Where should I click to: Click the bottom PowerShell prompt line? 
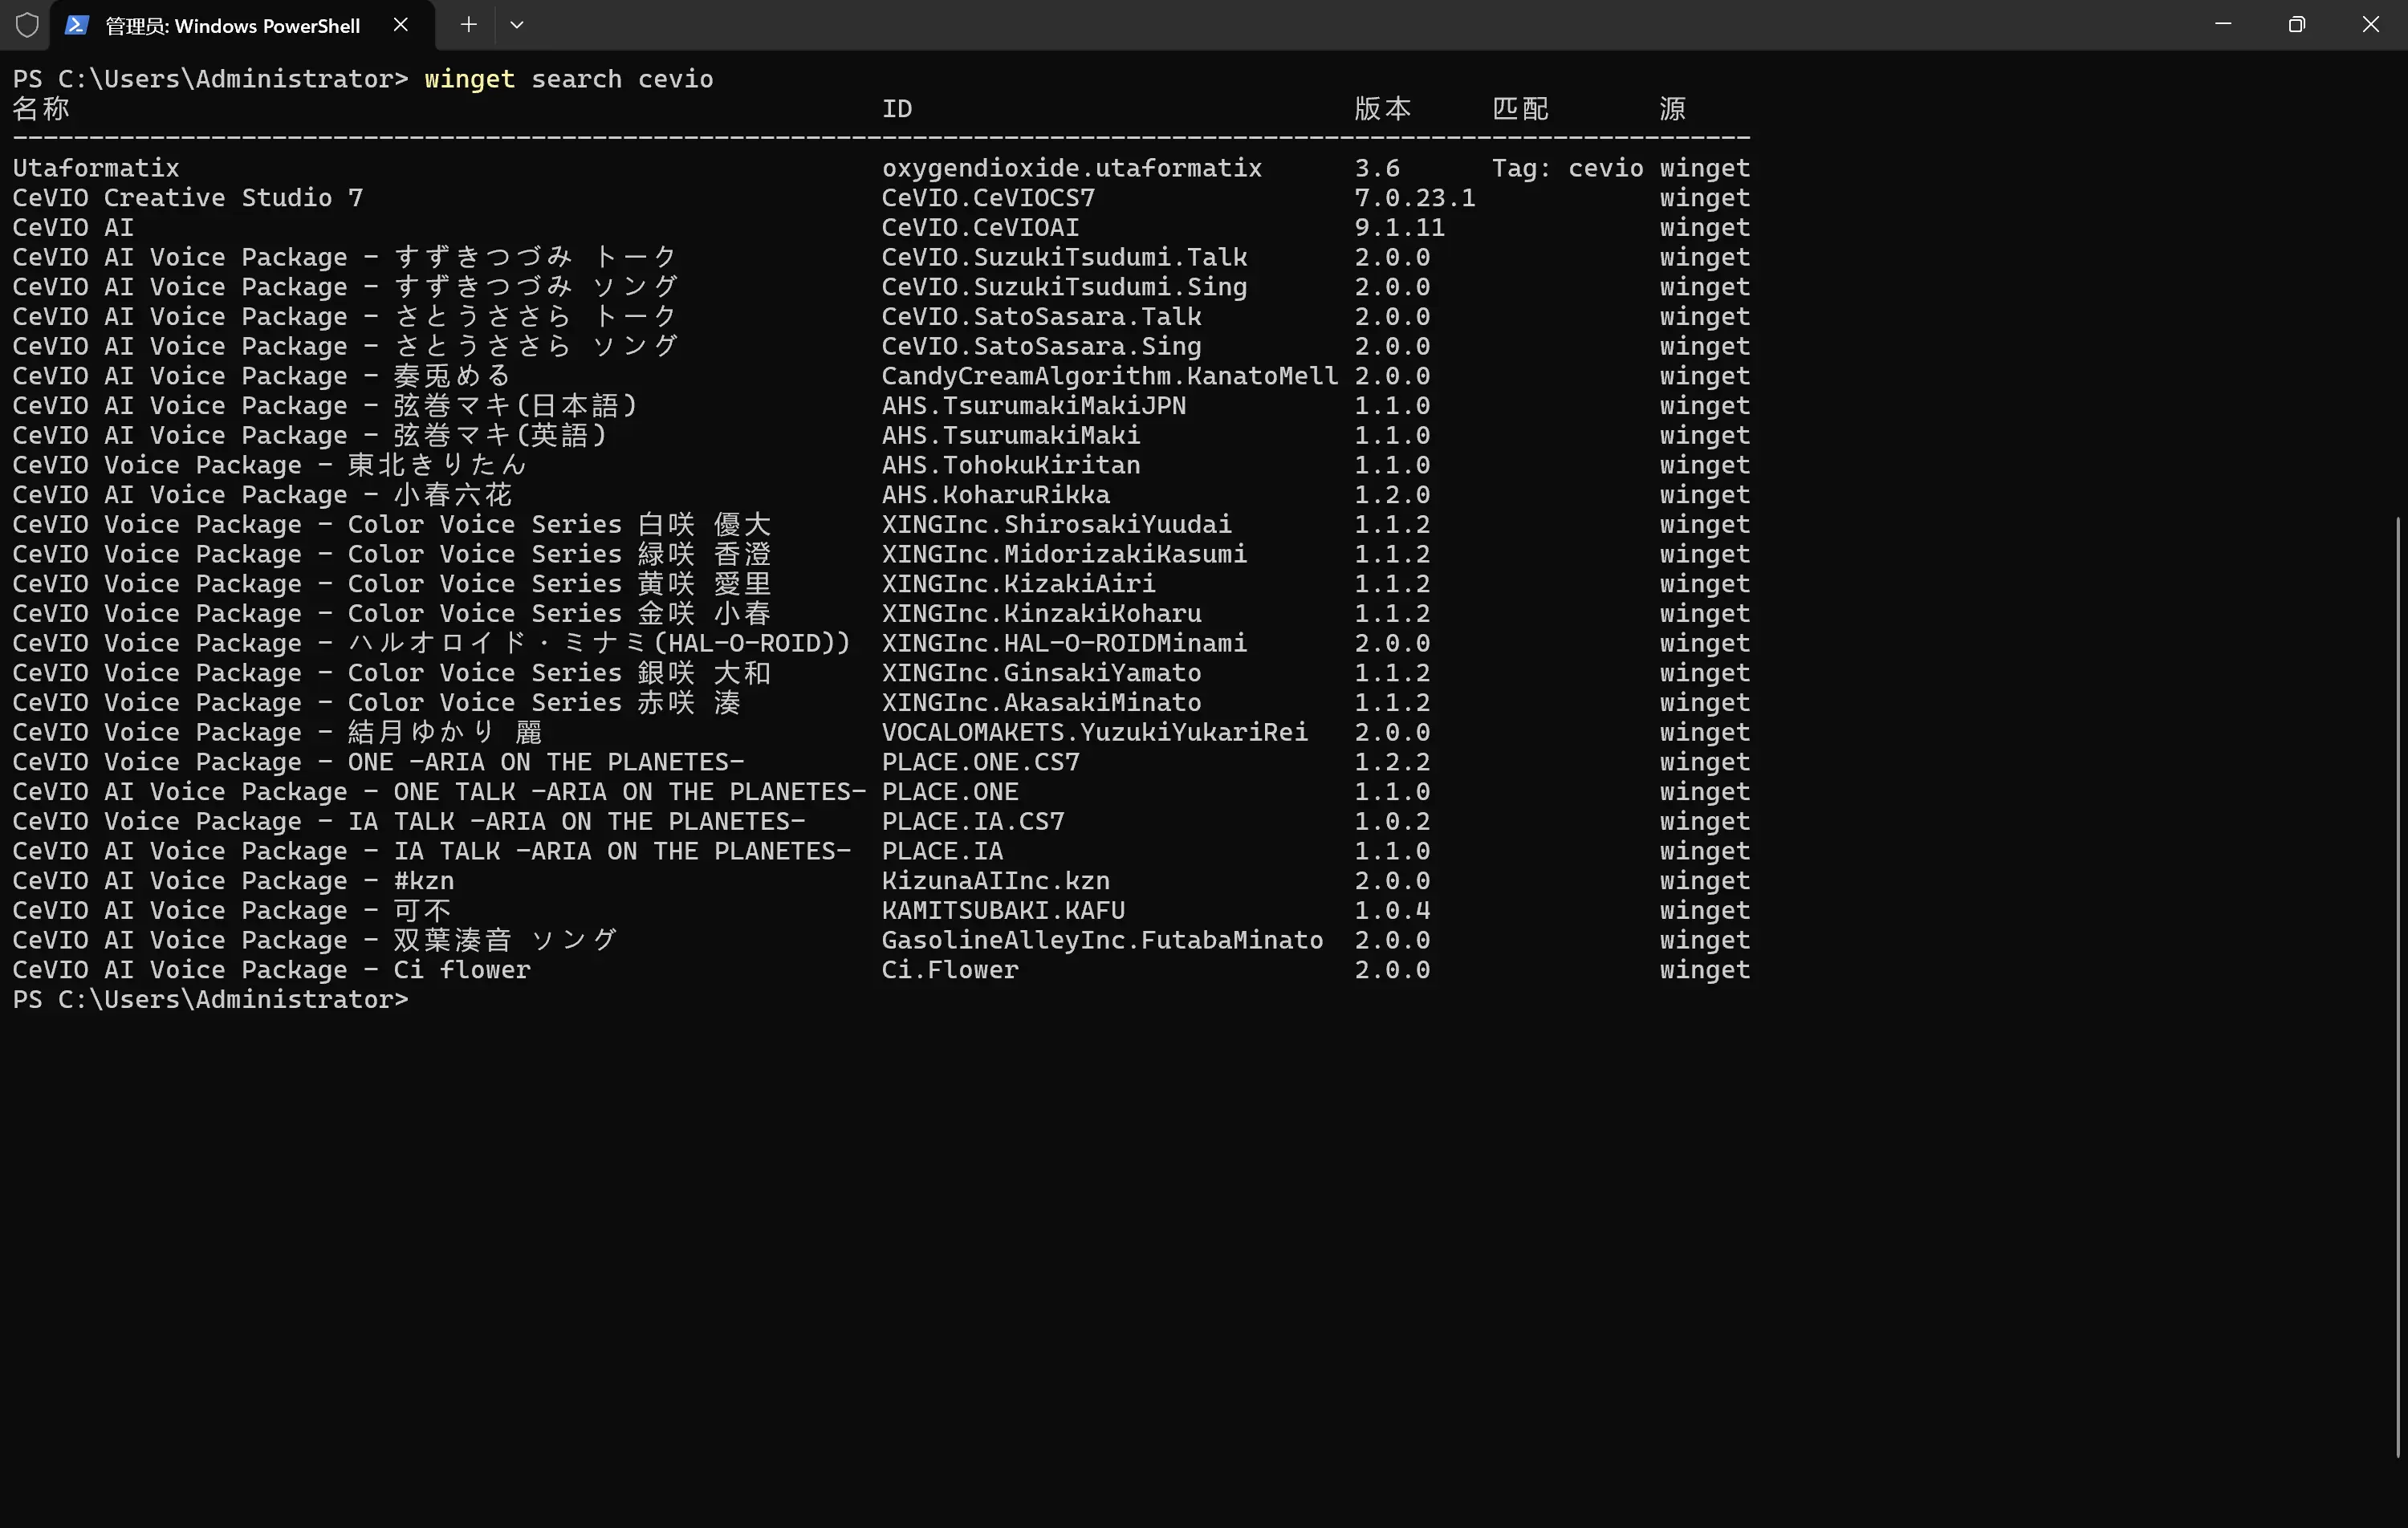[x=210, y=1000]
